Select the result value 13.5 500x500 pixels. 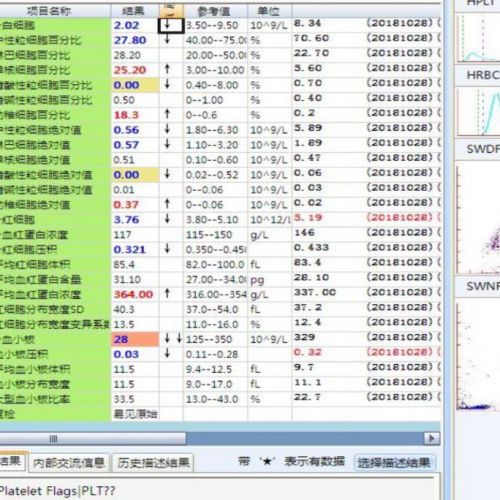(x=124, y=324)
